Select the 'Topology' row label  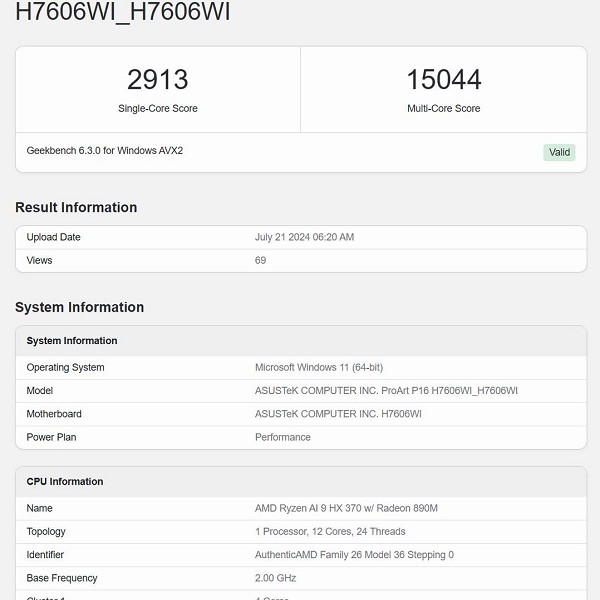pyautogui.click(x=46, y=532)
